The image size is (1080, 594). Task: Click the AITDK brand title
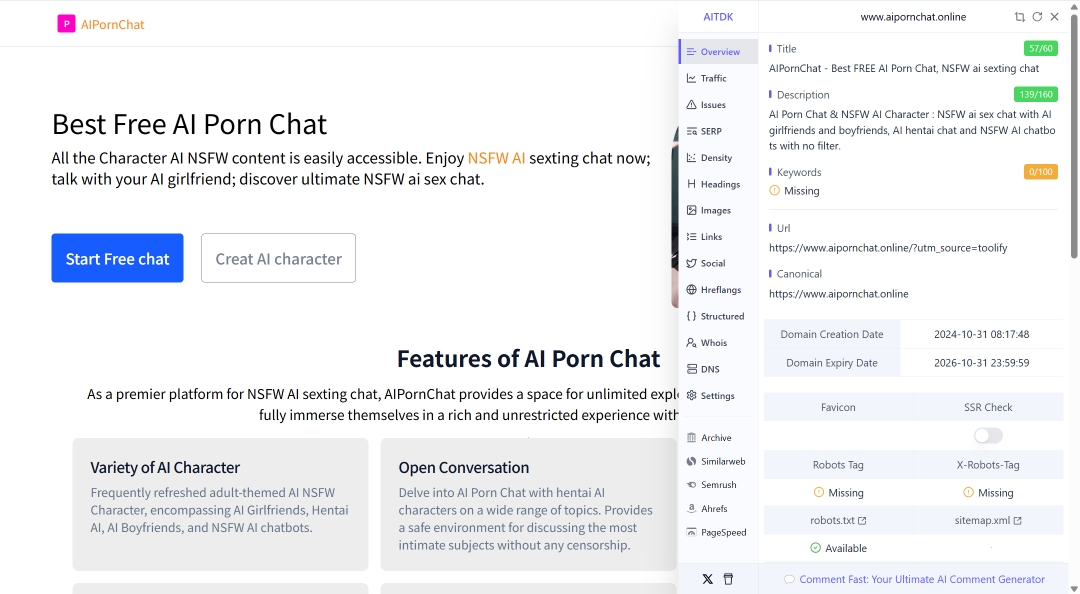tap(718, 17)
